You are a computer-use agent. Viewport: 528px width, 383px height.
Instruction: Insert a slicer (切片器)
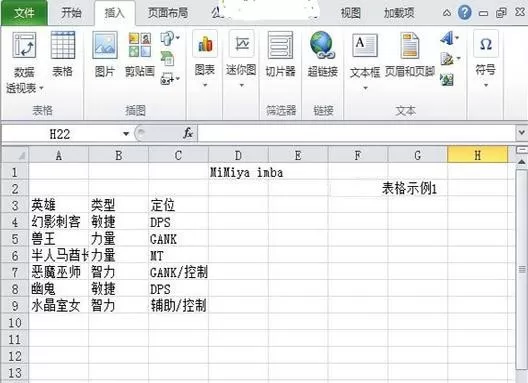pos(280,54)
